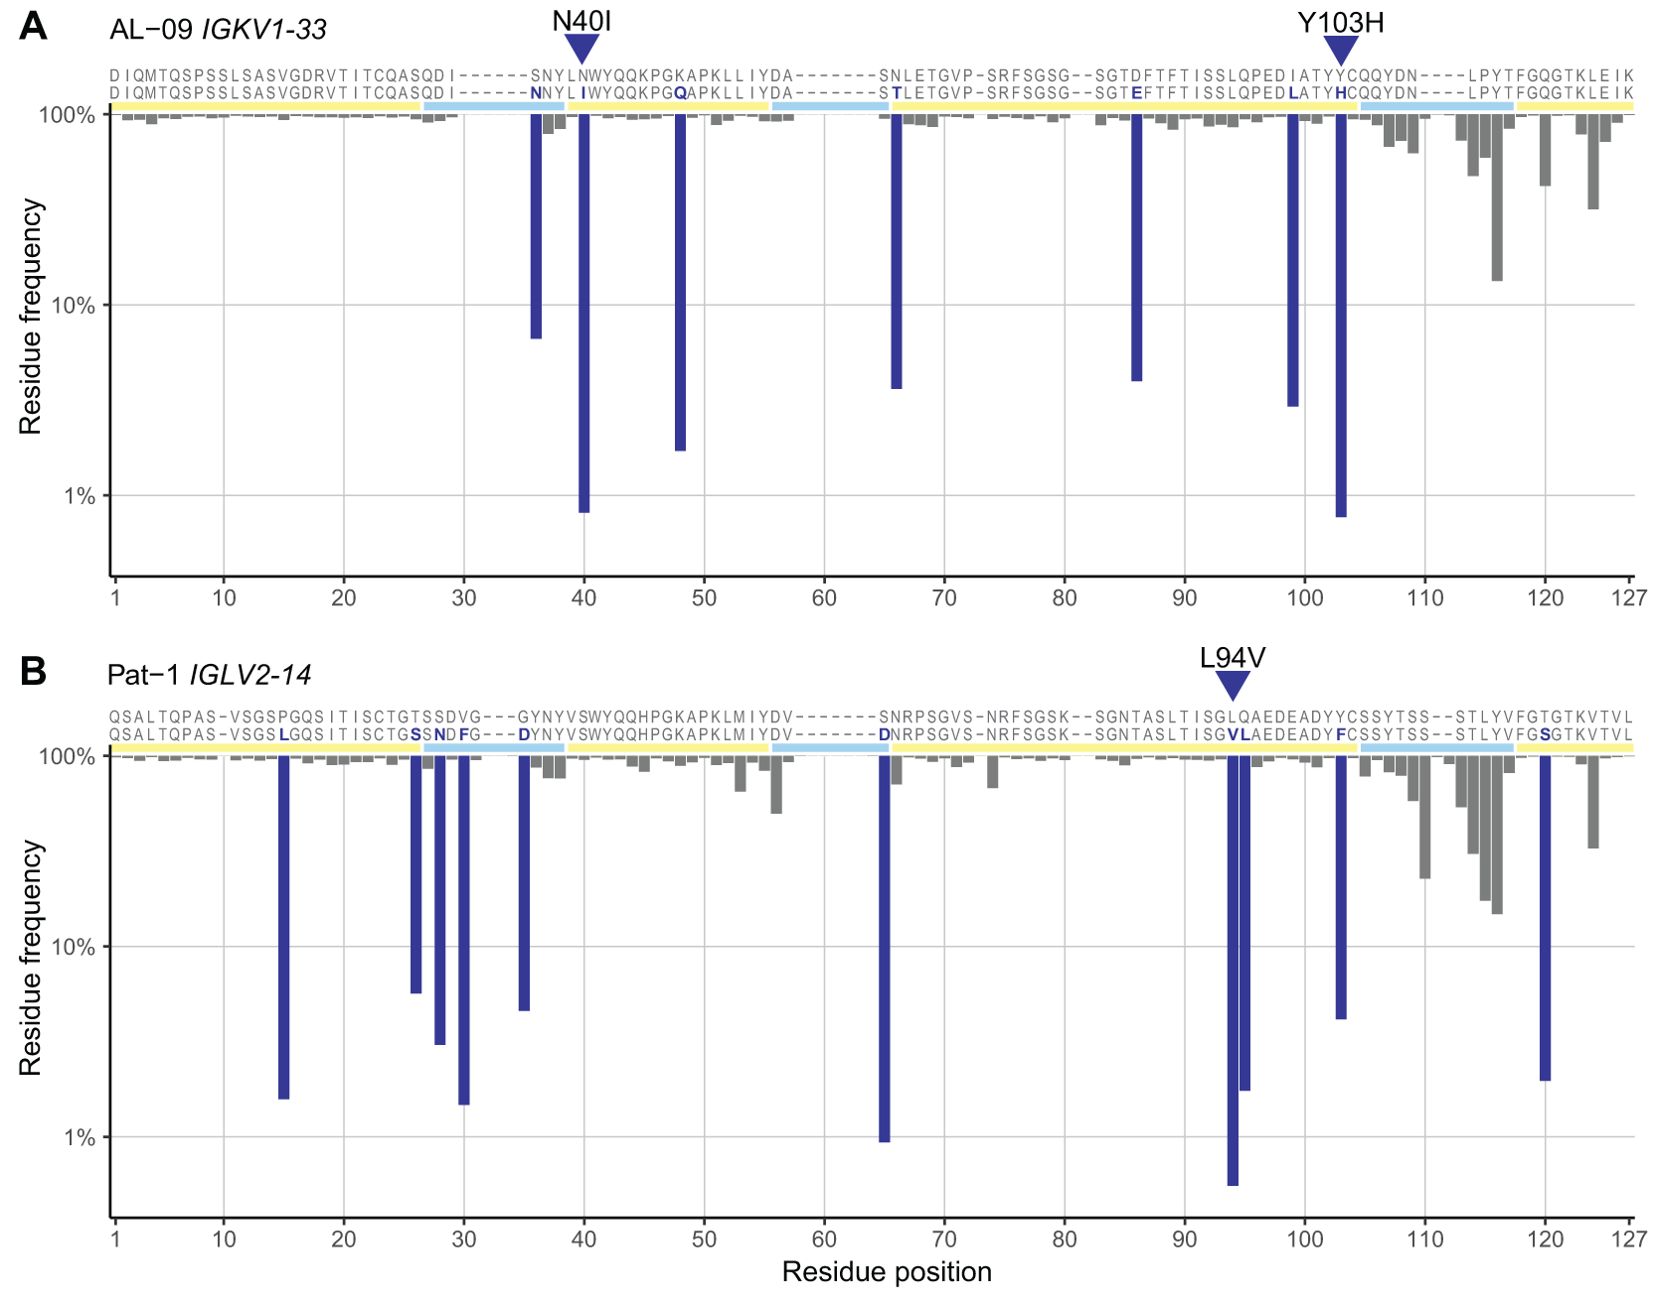Click the blue bar at residue 36 in panel A
Screen dimensions: 1654x1305
tap(536, 226)
